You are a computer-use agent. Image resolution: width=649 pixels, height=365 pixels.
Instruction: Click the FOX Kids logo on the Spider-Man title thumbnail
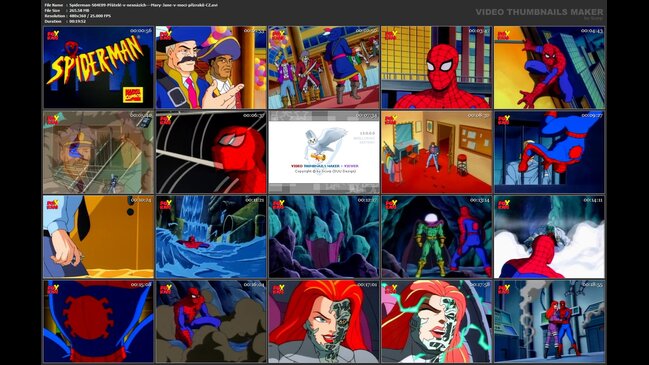[53, 35]
